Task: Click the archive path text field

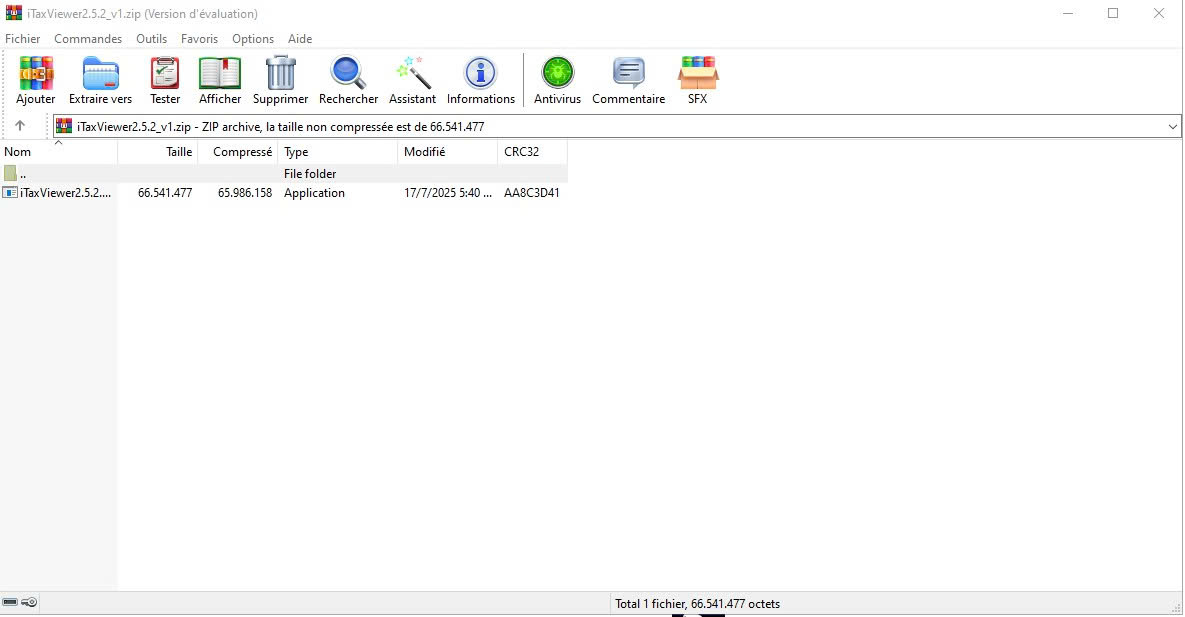Action: 616,126
